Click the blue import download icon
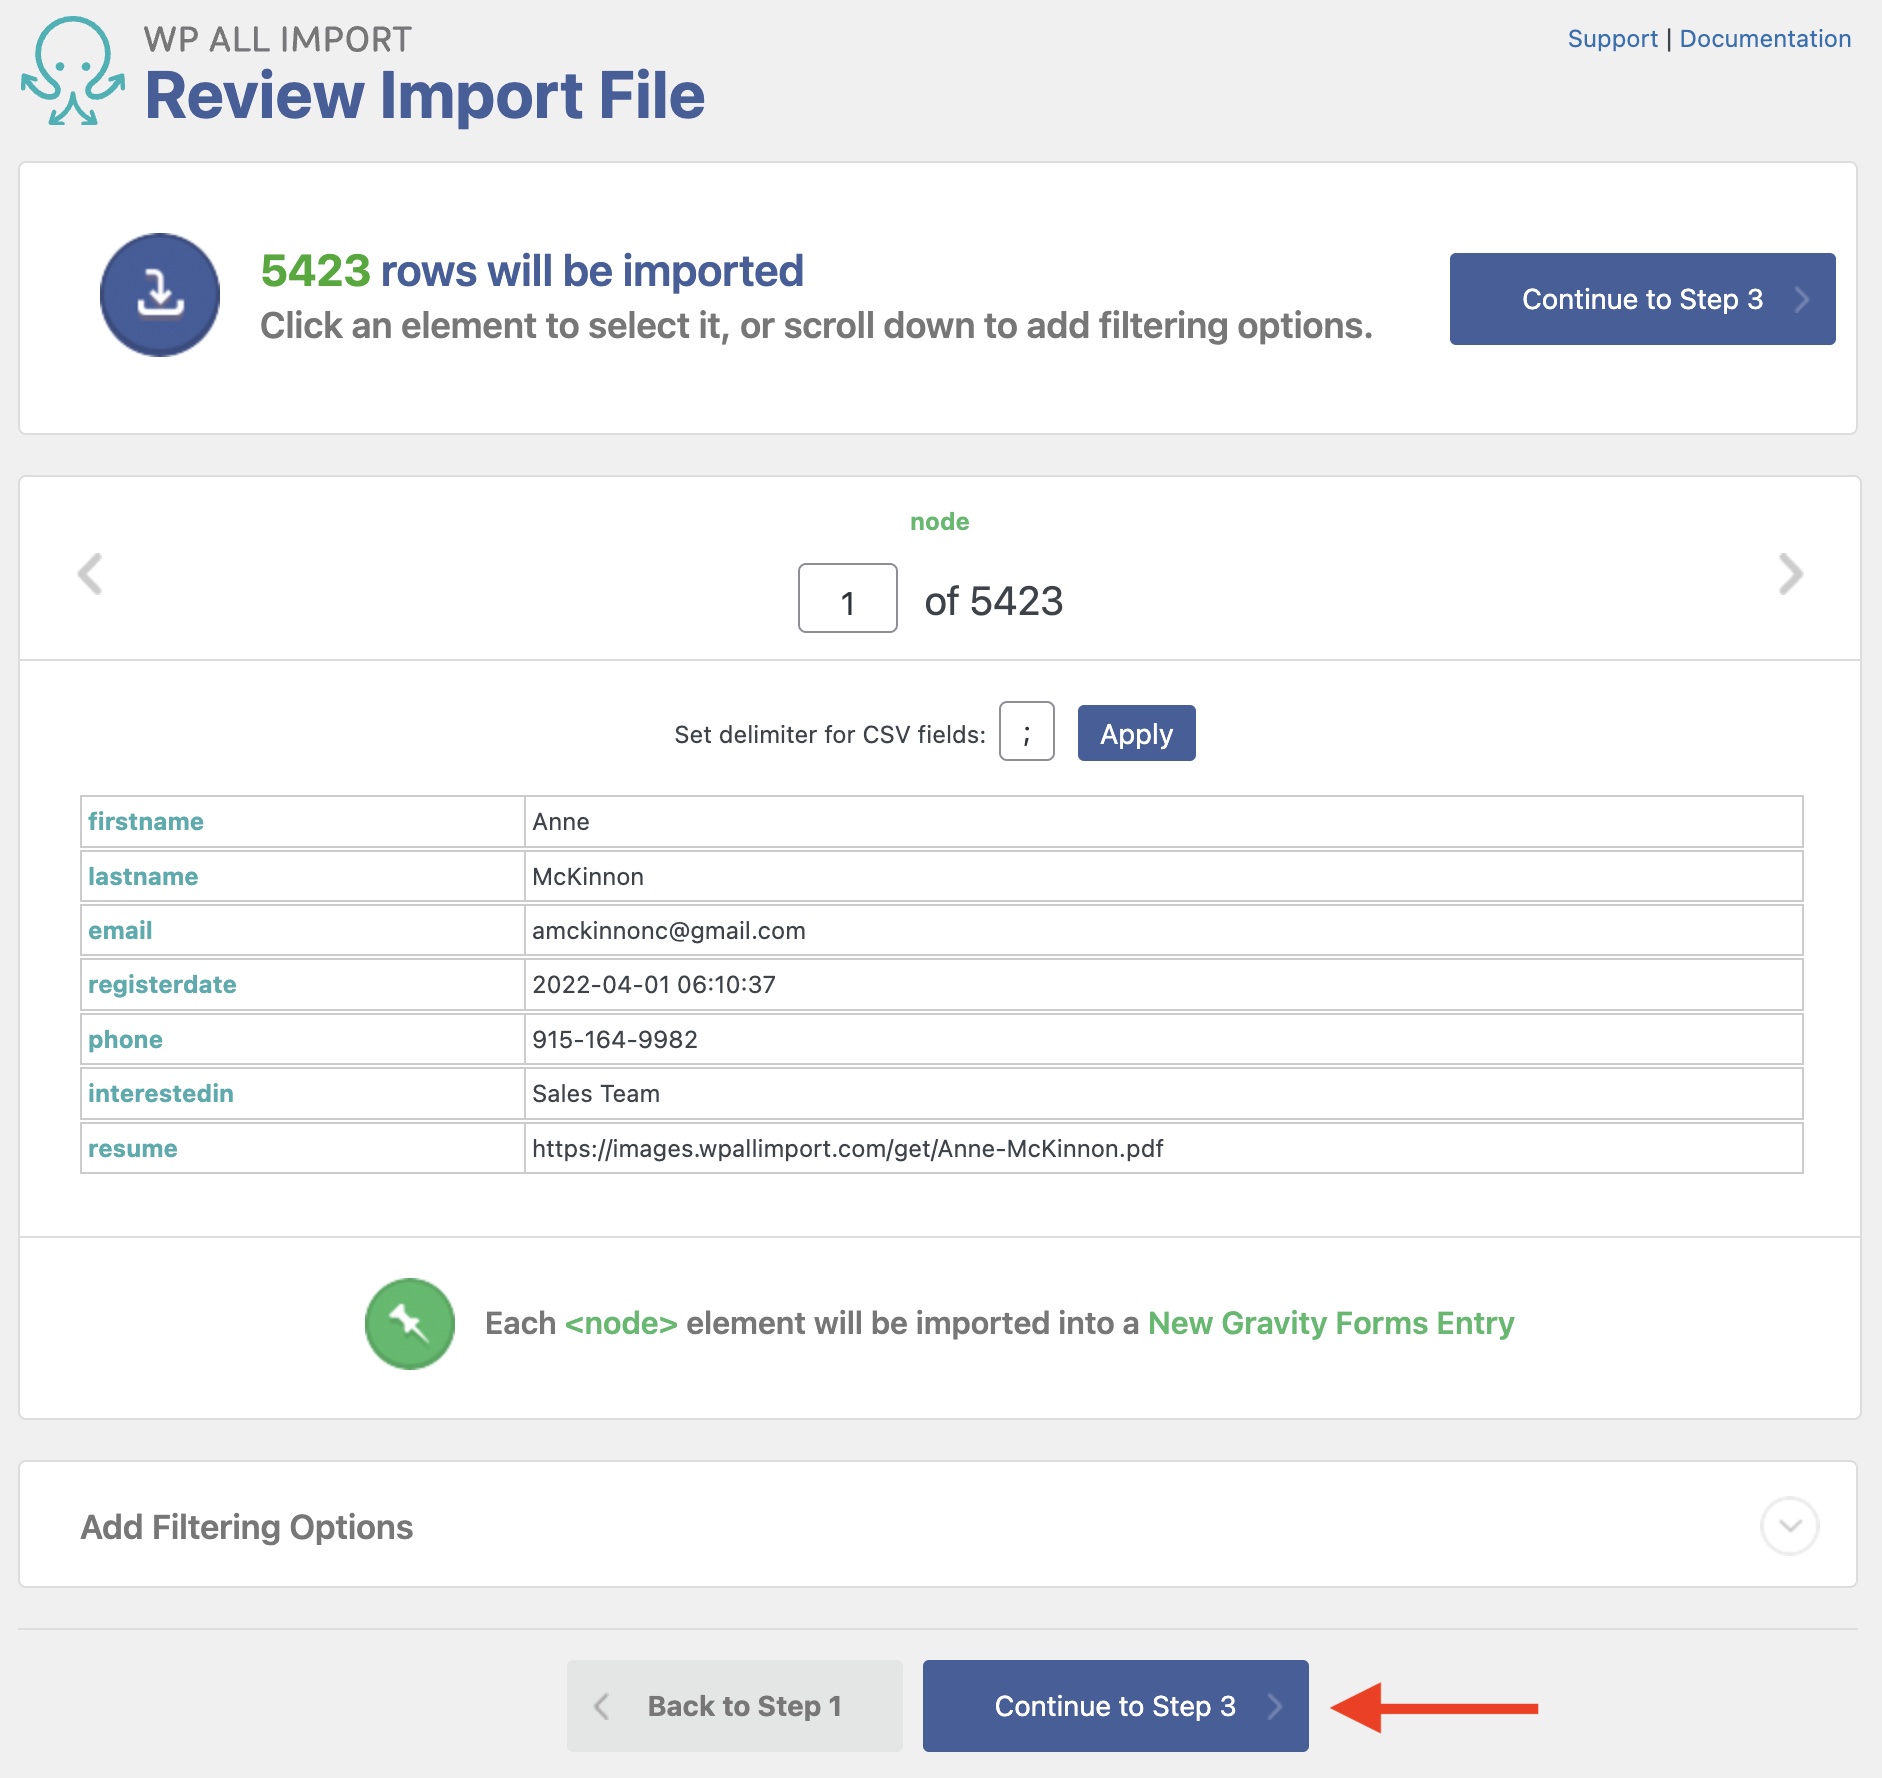 pyautogui.click(x=159, y=295)
